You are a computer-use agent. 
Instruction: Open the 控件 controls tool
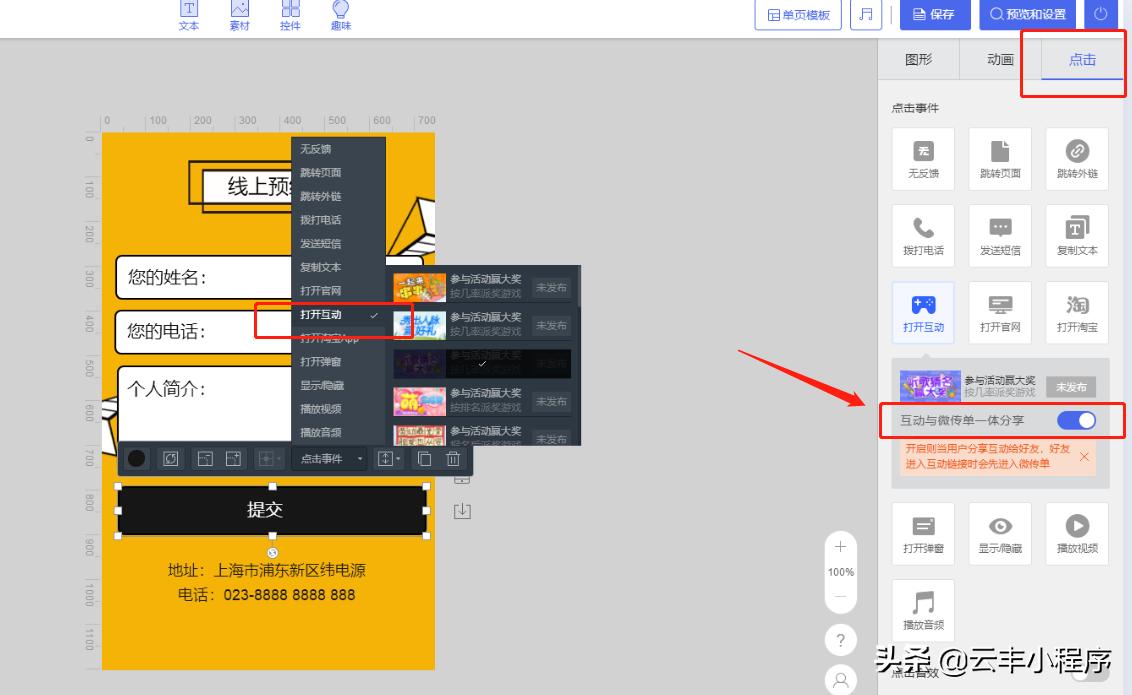[290, 15]
